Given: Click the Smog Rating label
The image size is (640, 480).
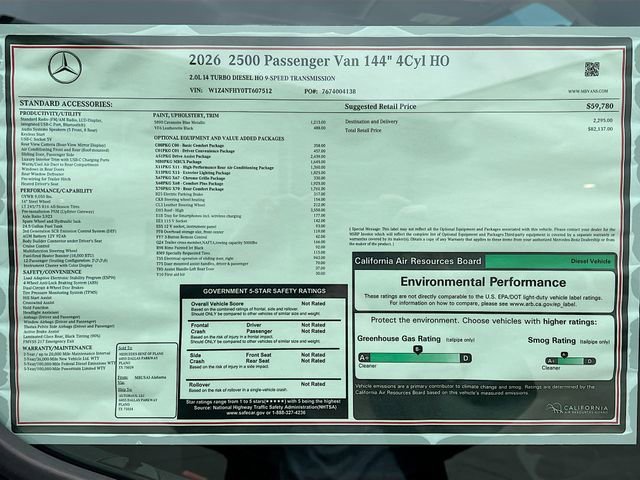Looking at the screenshot, I should (551, 340).
